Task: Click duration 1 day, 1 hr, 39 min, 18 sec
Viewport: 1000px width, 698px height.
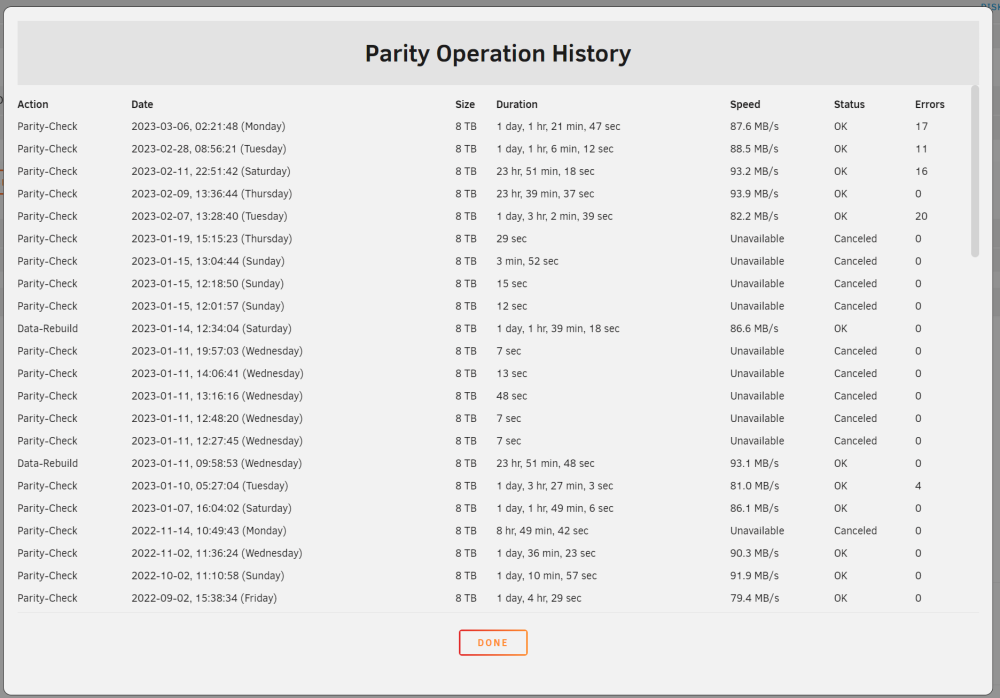Action: (x=558, y=329)
